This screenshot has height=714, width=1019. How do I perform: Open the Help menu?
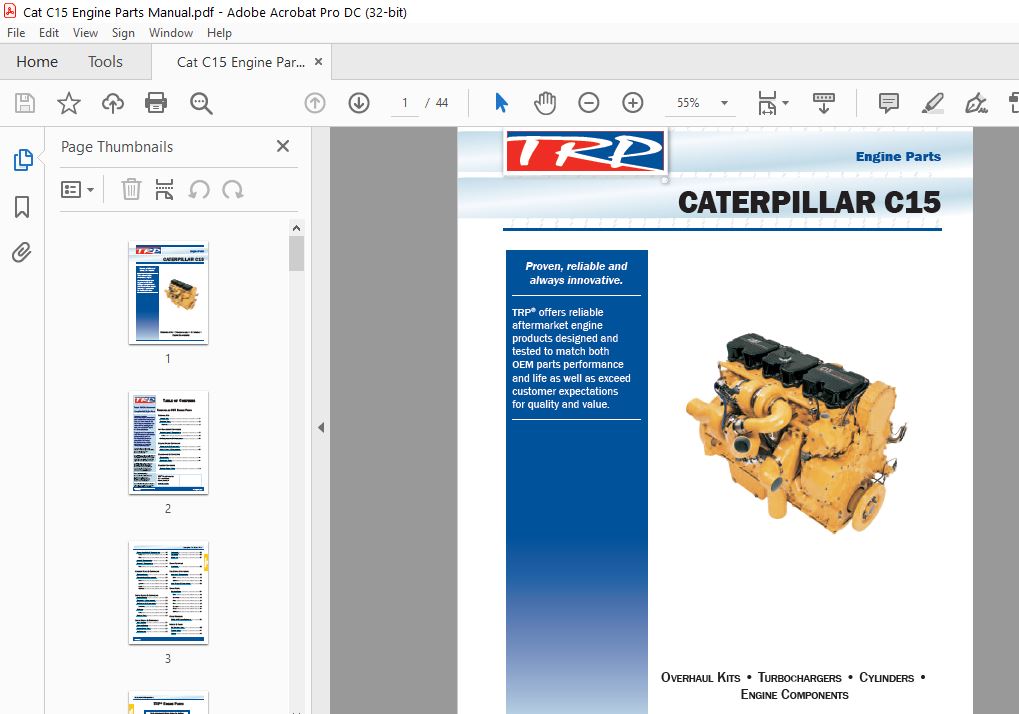click(219, 32)
